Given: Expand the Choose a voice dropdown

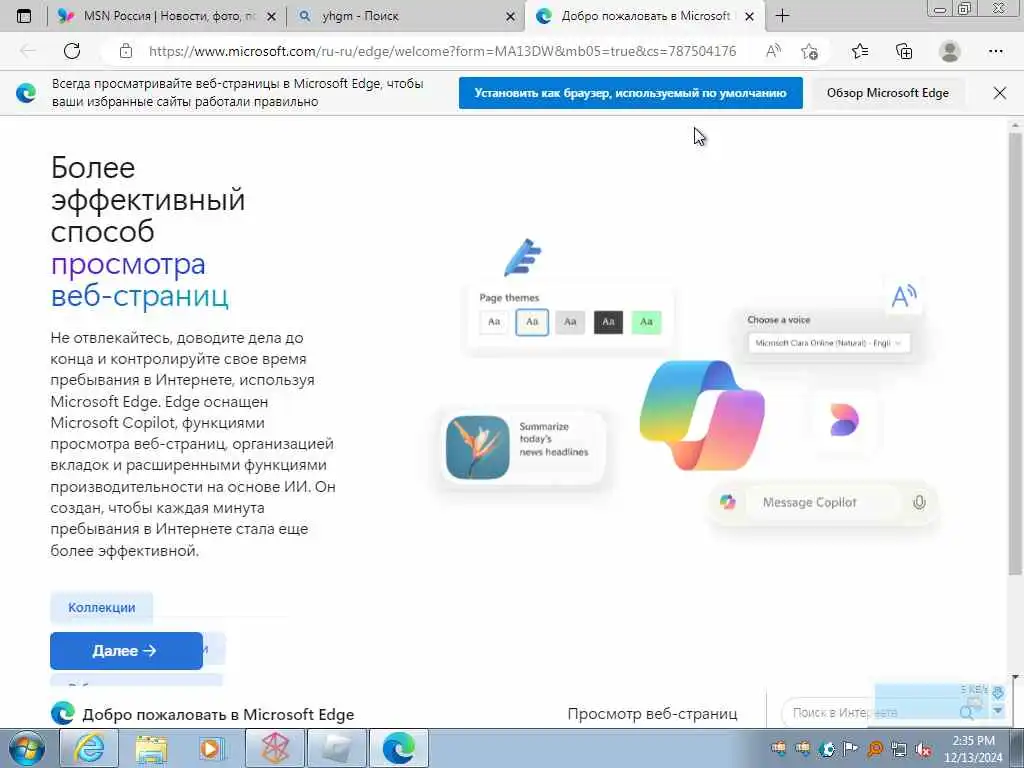Looking at the screenshot, I should pyautogui.click(x=828, y=343).
